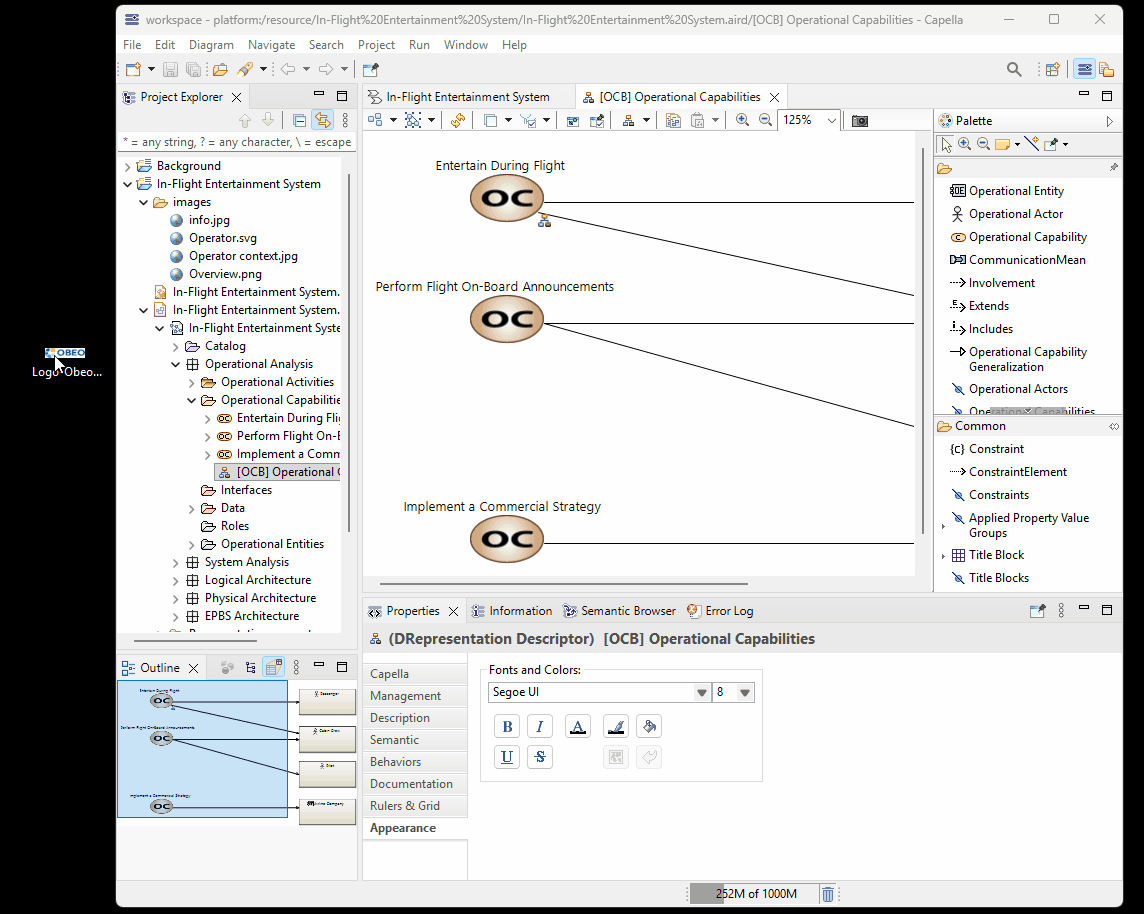This screenshot has width=1144, height=914.
Task: Select the Rulers & Grid properties section
Action: [404, 806]
